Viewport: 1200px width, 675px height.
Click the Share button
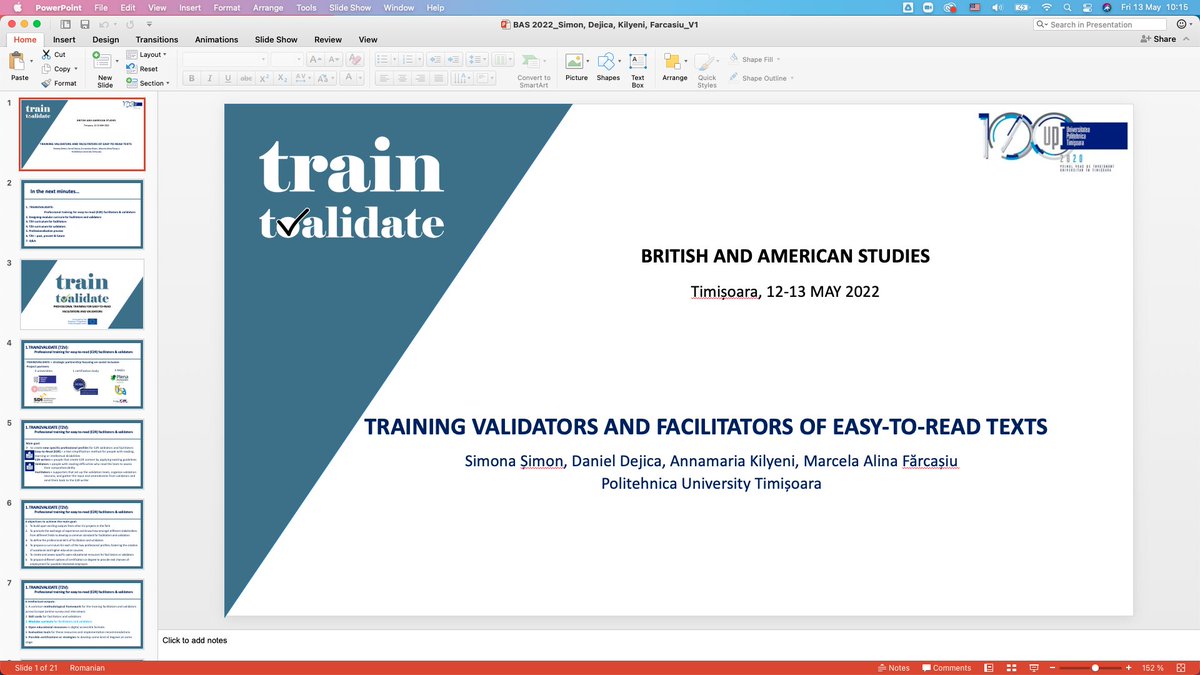pos(1159,39)
